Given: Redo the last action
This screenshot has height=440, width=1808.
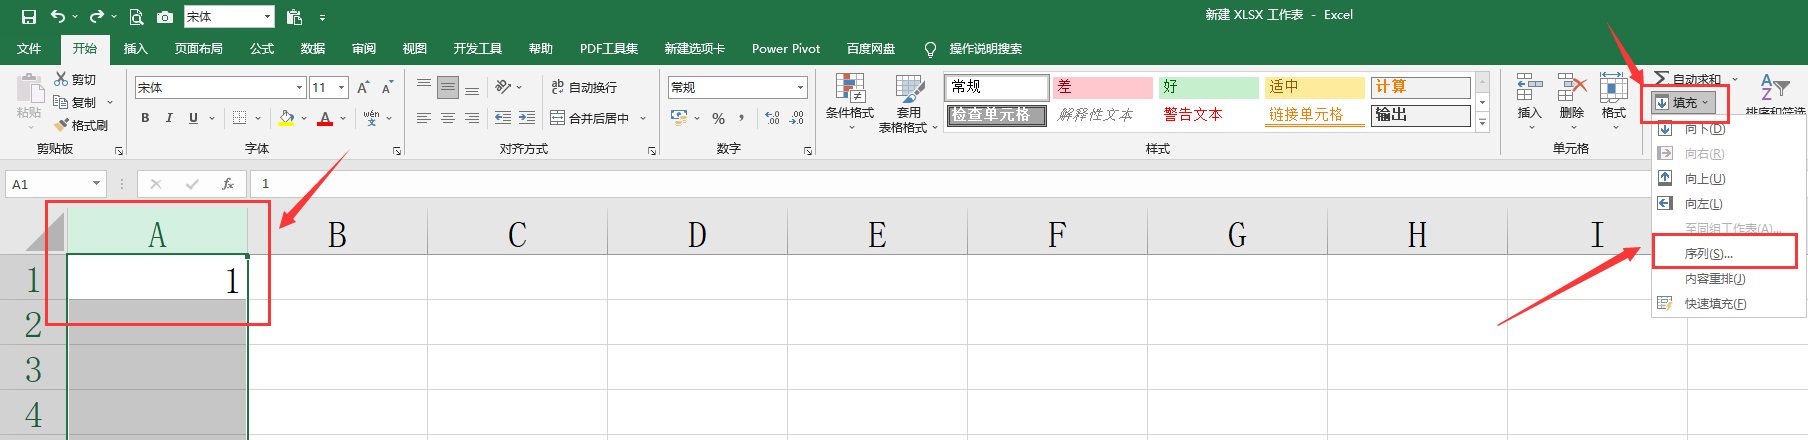Looking at the screenshot, I should click(96, 17).
